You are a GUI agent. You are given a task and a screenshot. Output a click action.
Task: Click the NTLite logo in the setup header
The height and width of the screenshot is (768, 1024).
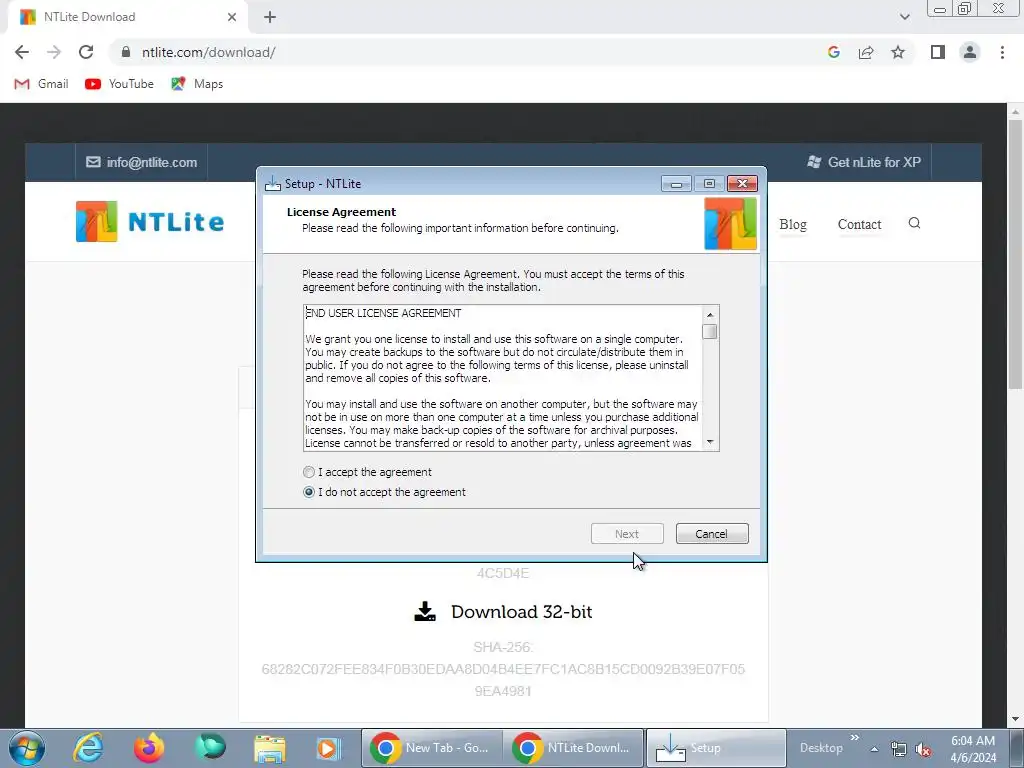(x=730, y=224)
